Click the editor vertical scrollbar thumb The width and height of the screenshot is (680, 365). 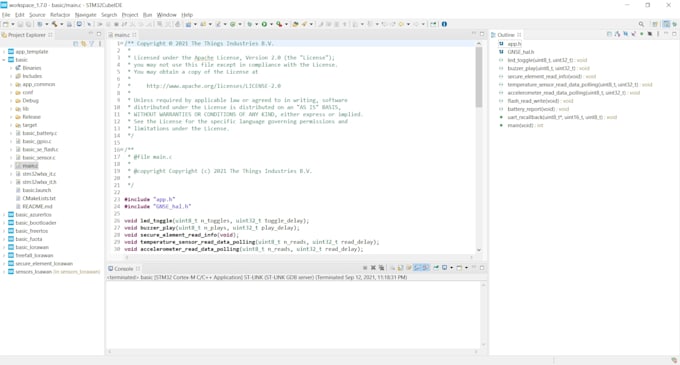tap(479, 76)
